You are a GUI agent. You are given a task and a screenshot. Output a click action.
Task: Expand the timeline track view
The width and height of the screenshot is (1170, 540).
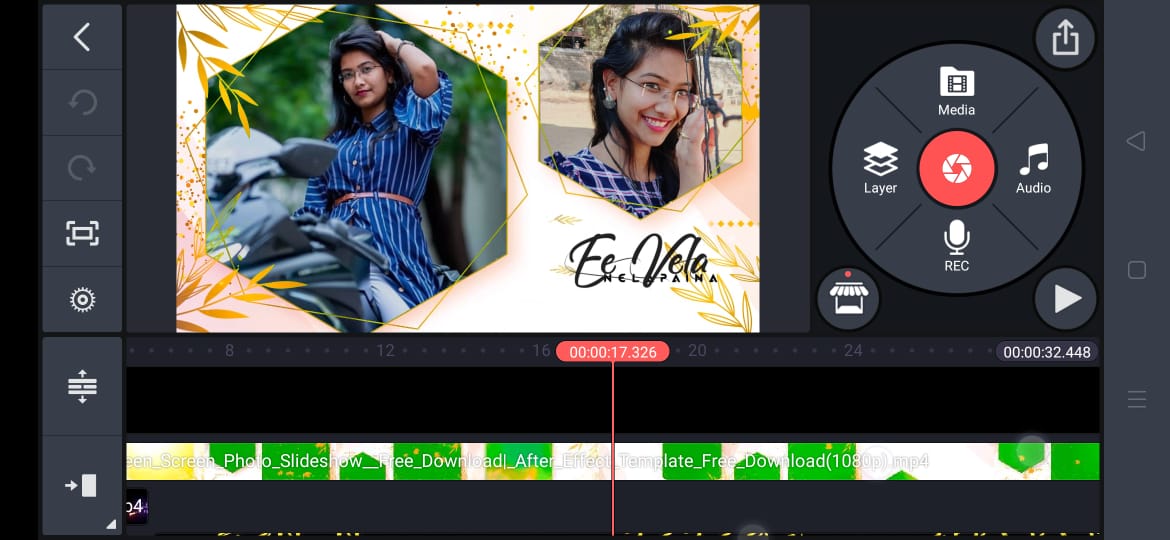tap(82, 386)
